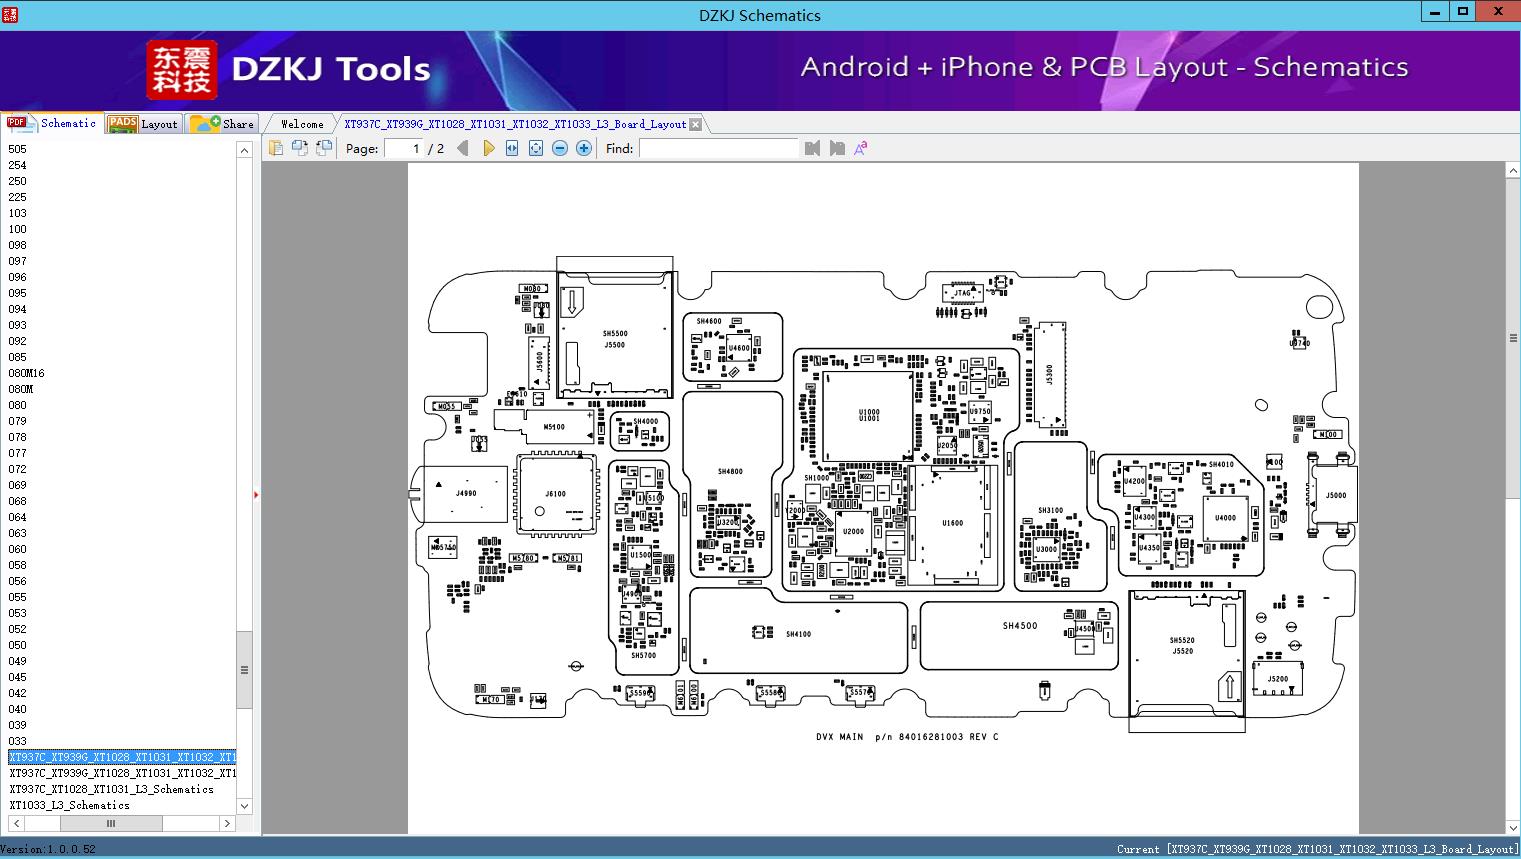Select list item 033
The width and height of the screenshot is (1521, 859).
[18, 741]
